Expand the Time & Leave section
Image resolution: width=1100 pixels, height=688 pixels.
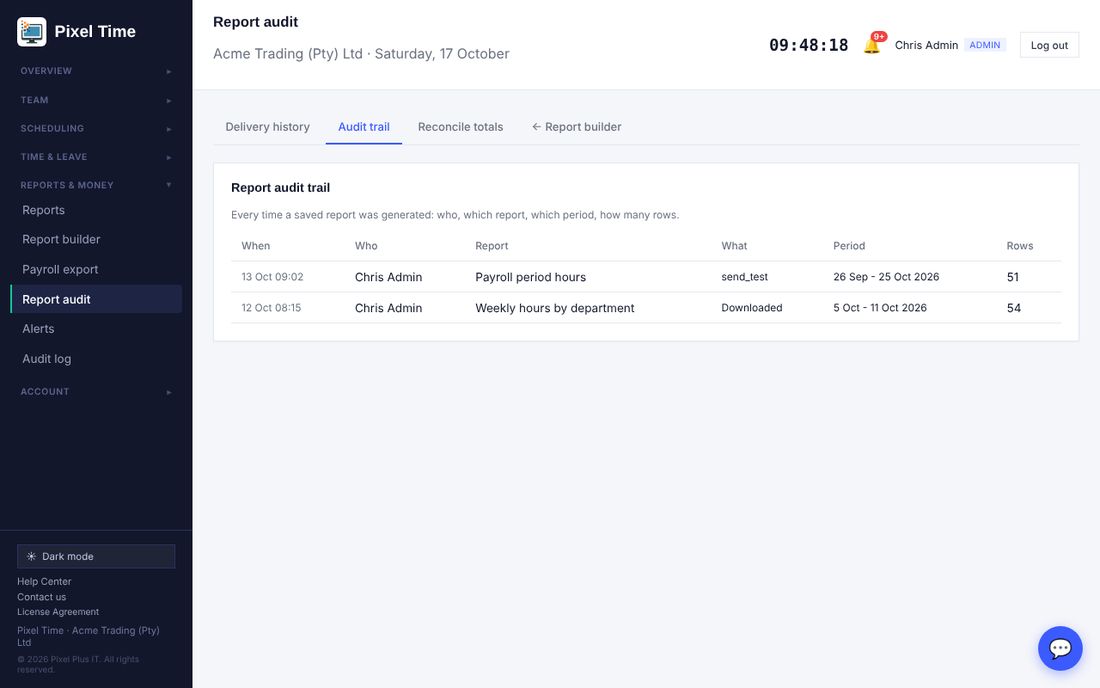pyautogui.click(x=96, y=157)
